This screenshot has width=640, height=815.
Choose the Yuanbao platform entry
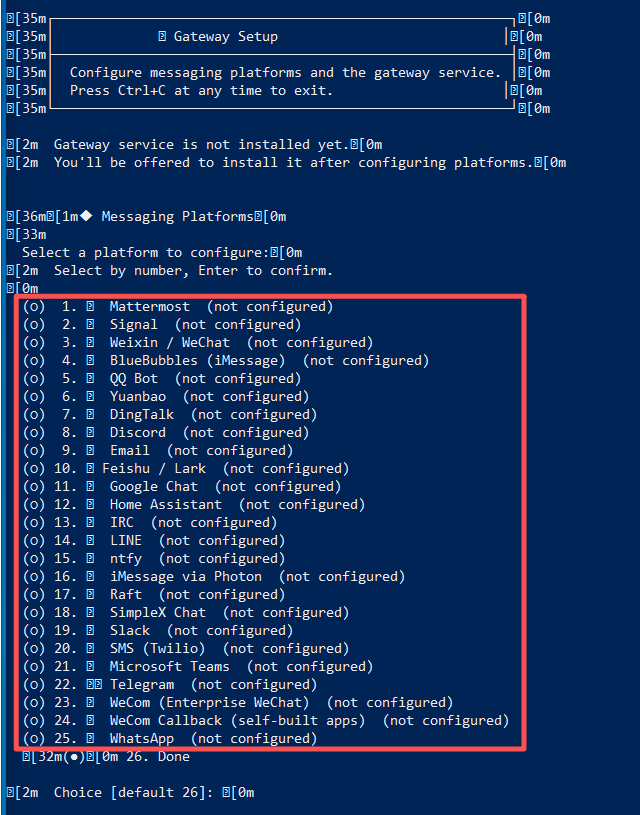click(166, 397)
